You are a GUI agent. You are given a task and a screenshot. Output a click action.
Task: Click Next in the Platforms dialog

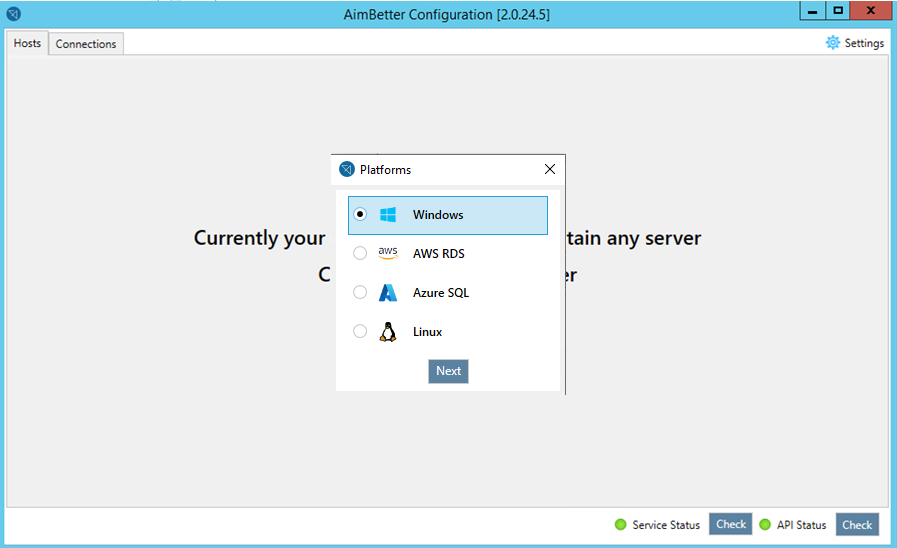click(x=448, y=371)
